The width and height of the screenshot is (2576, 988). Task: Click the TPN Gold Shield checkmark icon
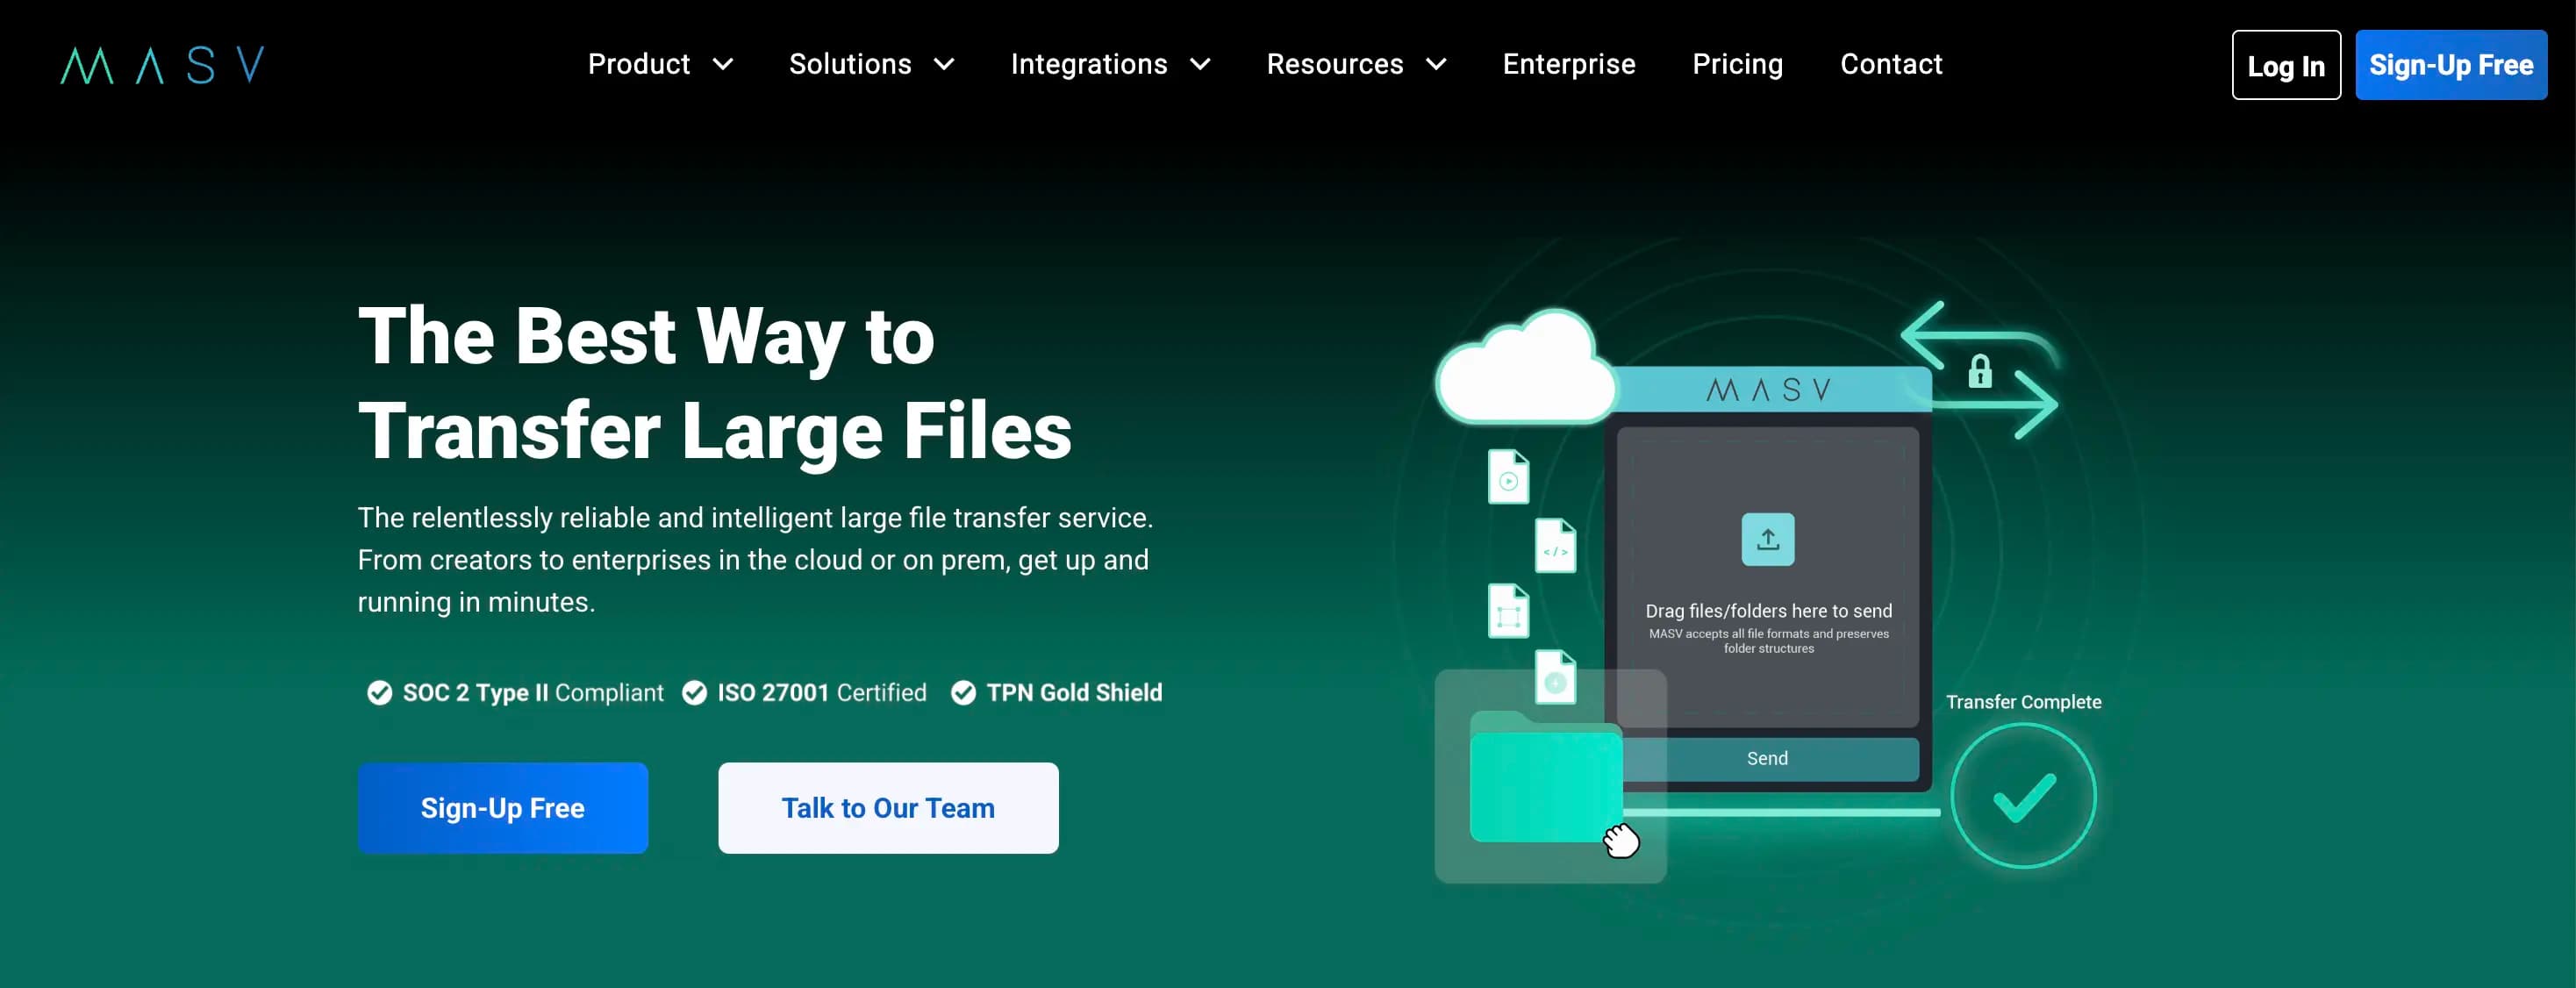coord(963,693)
